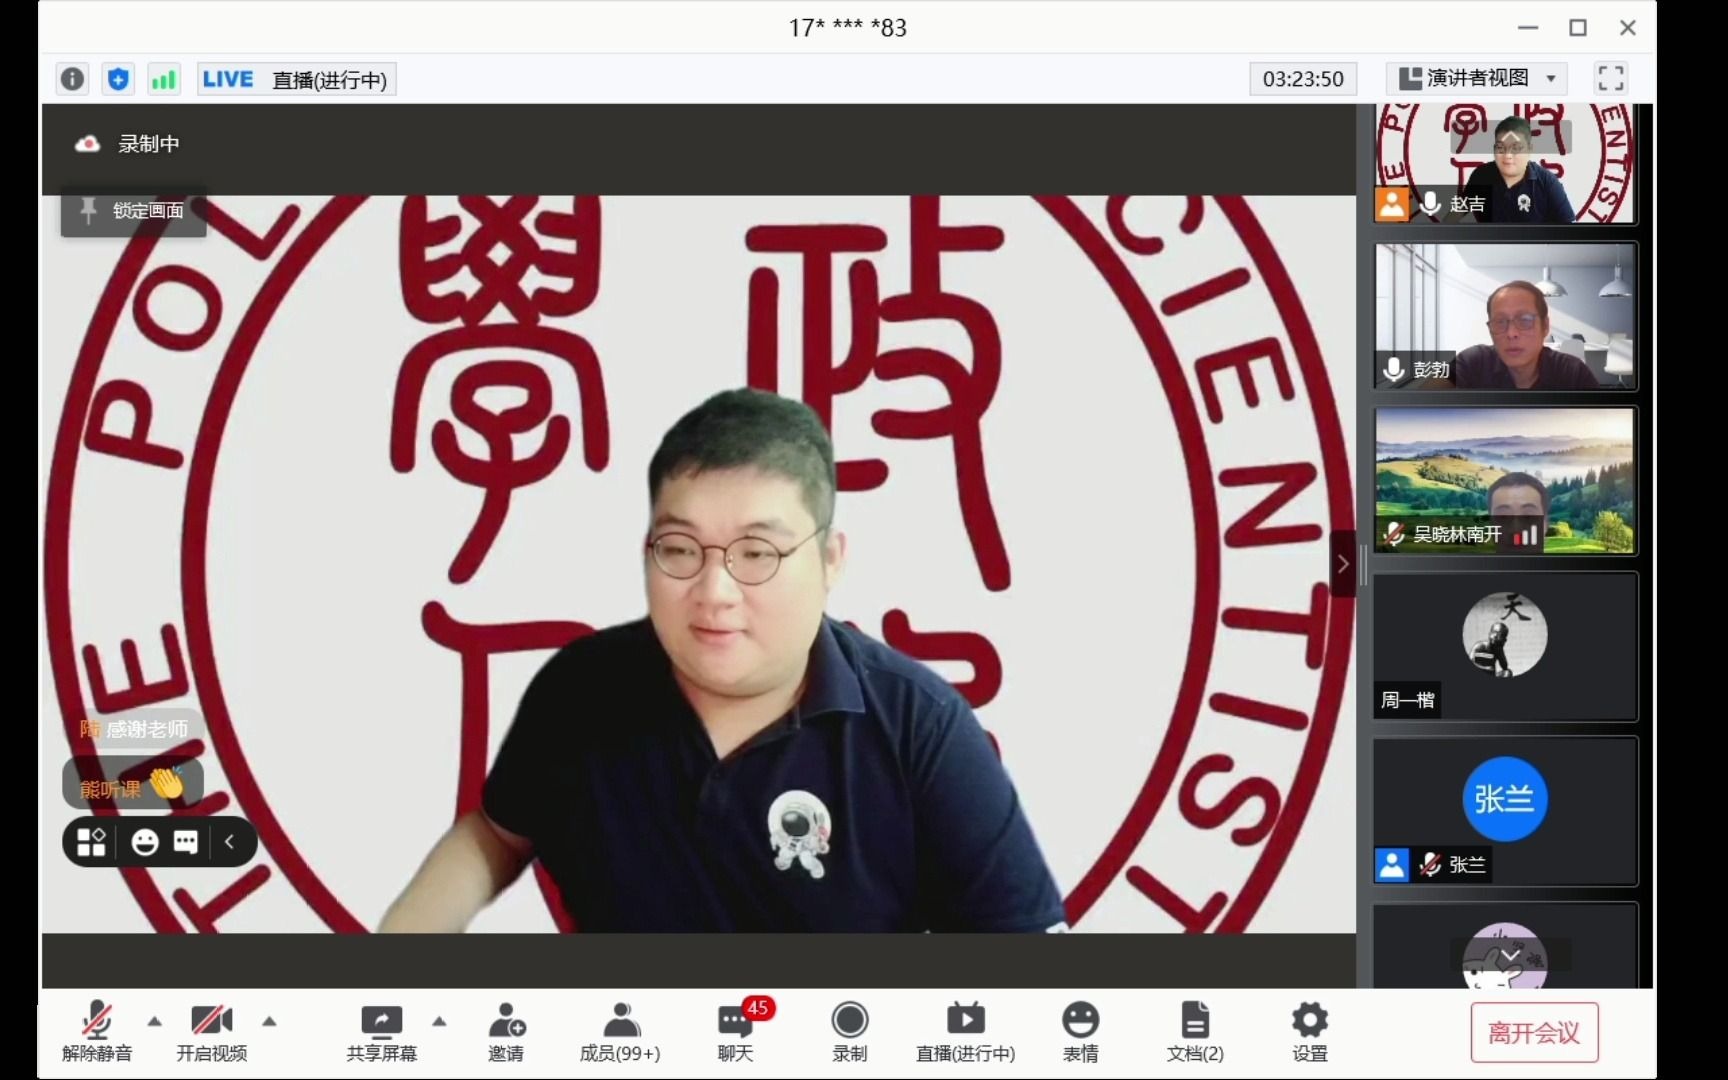Open screen share options arrow next to 共享屏幕
This screenshot has height=1080, width=1728.
pyautogui.click(x=440, y=1021)
